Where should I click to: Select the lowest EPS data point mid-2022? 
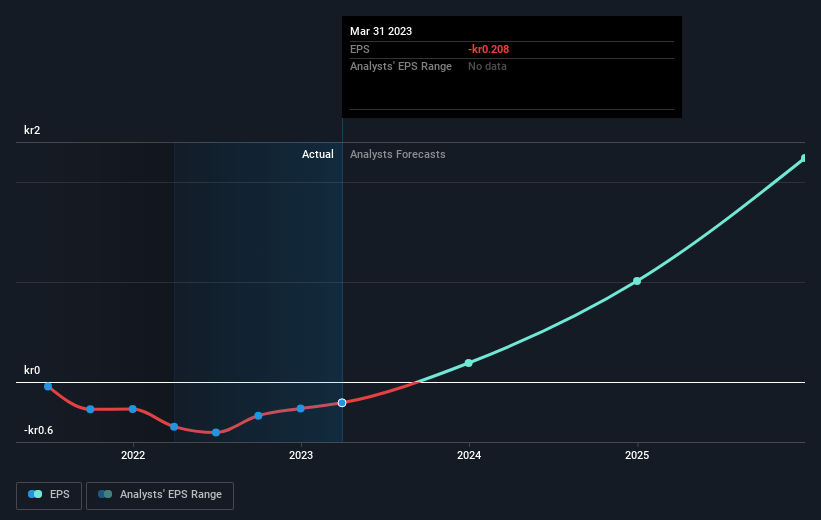[216, 433]
